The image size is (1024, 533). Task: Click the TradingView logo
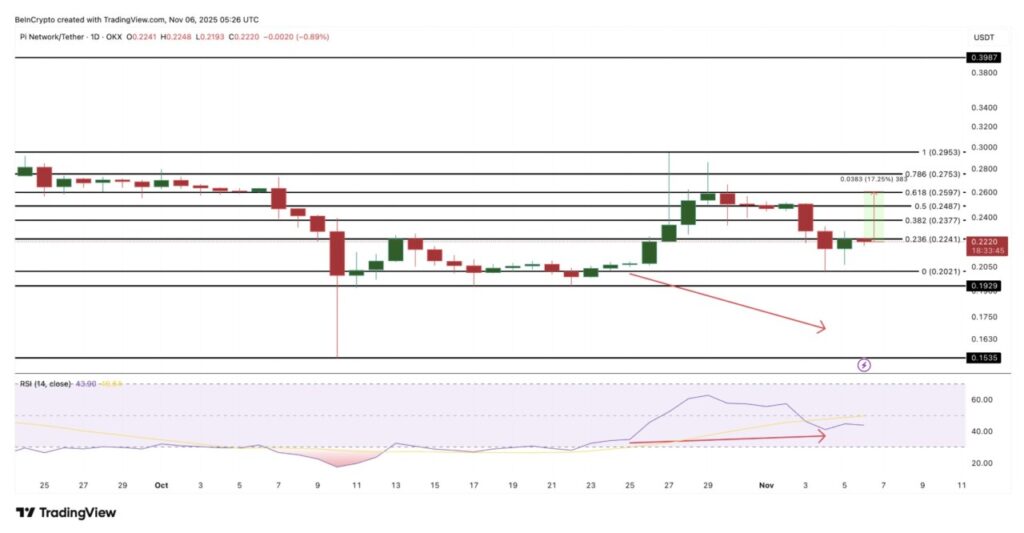pos(66,512)
